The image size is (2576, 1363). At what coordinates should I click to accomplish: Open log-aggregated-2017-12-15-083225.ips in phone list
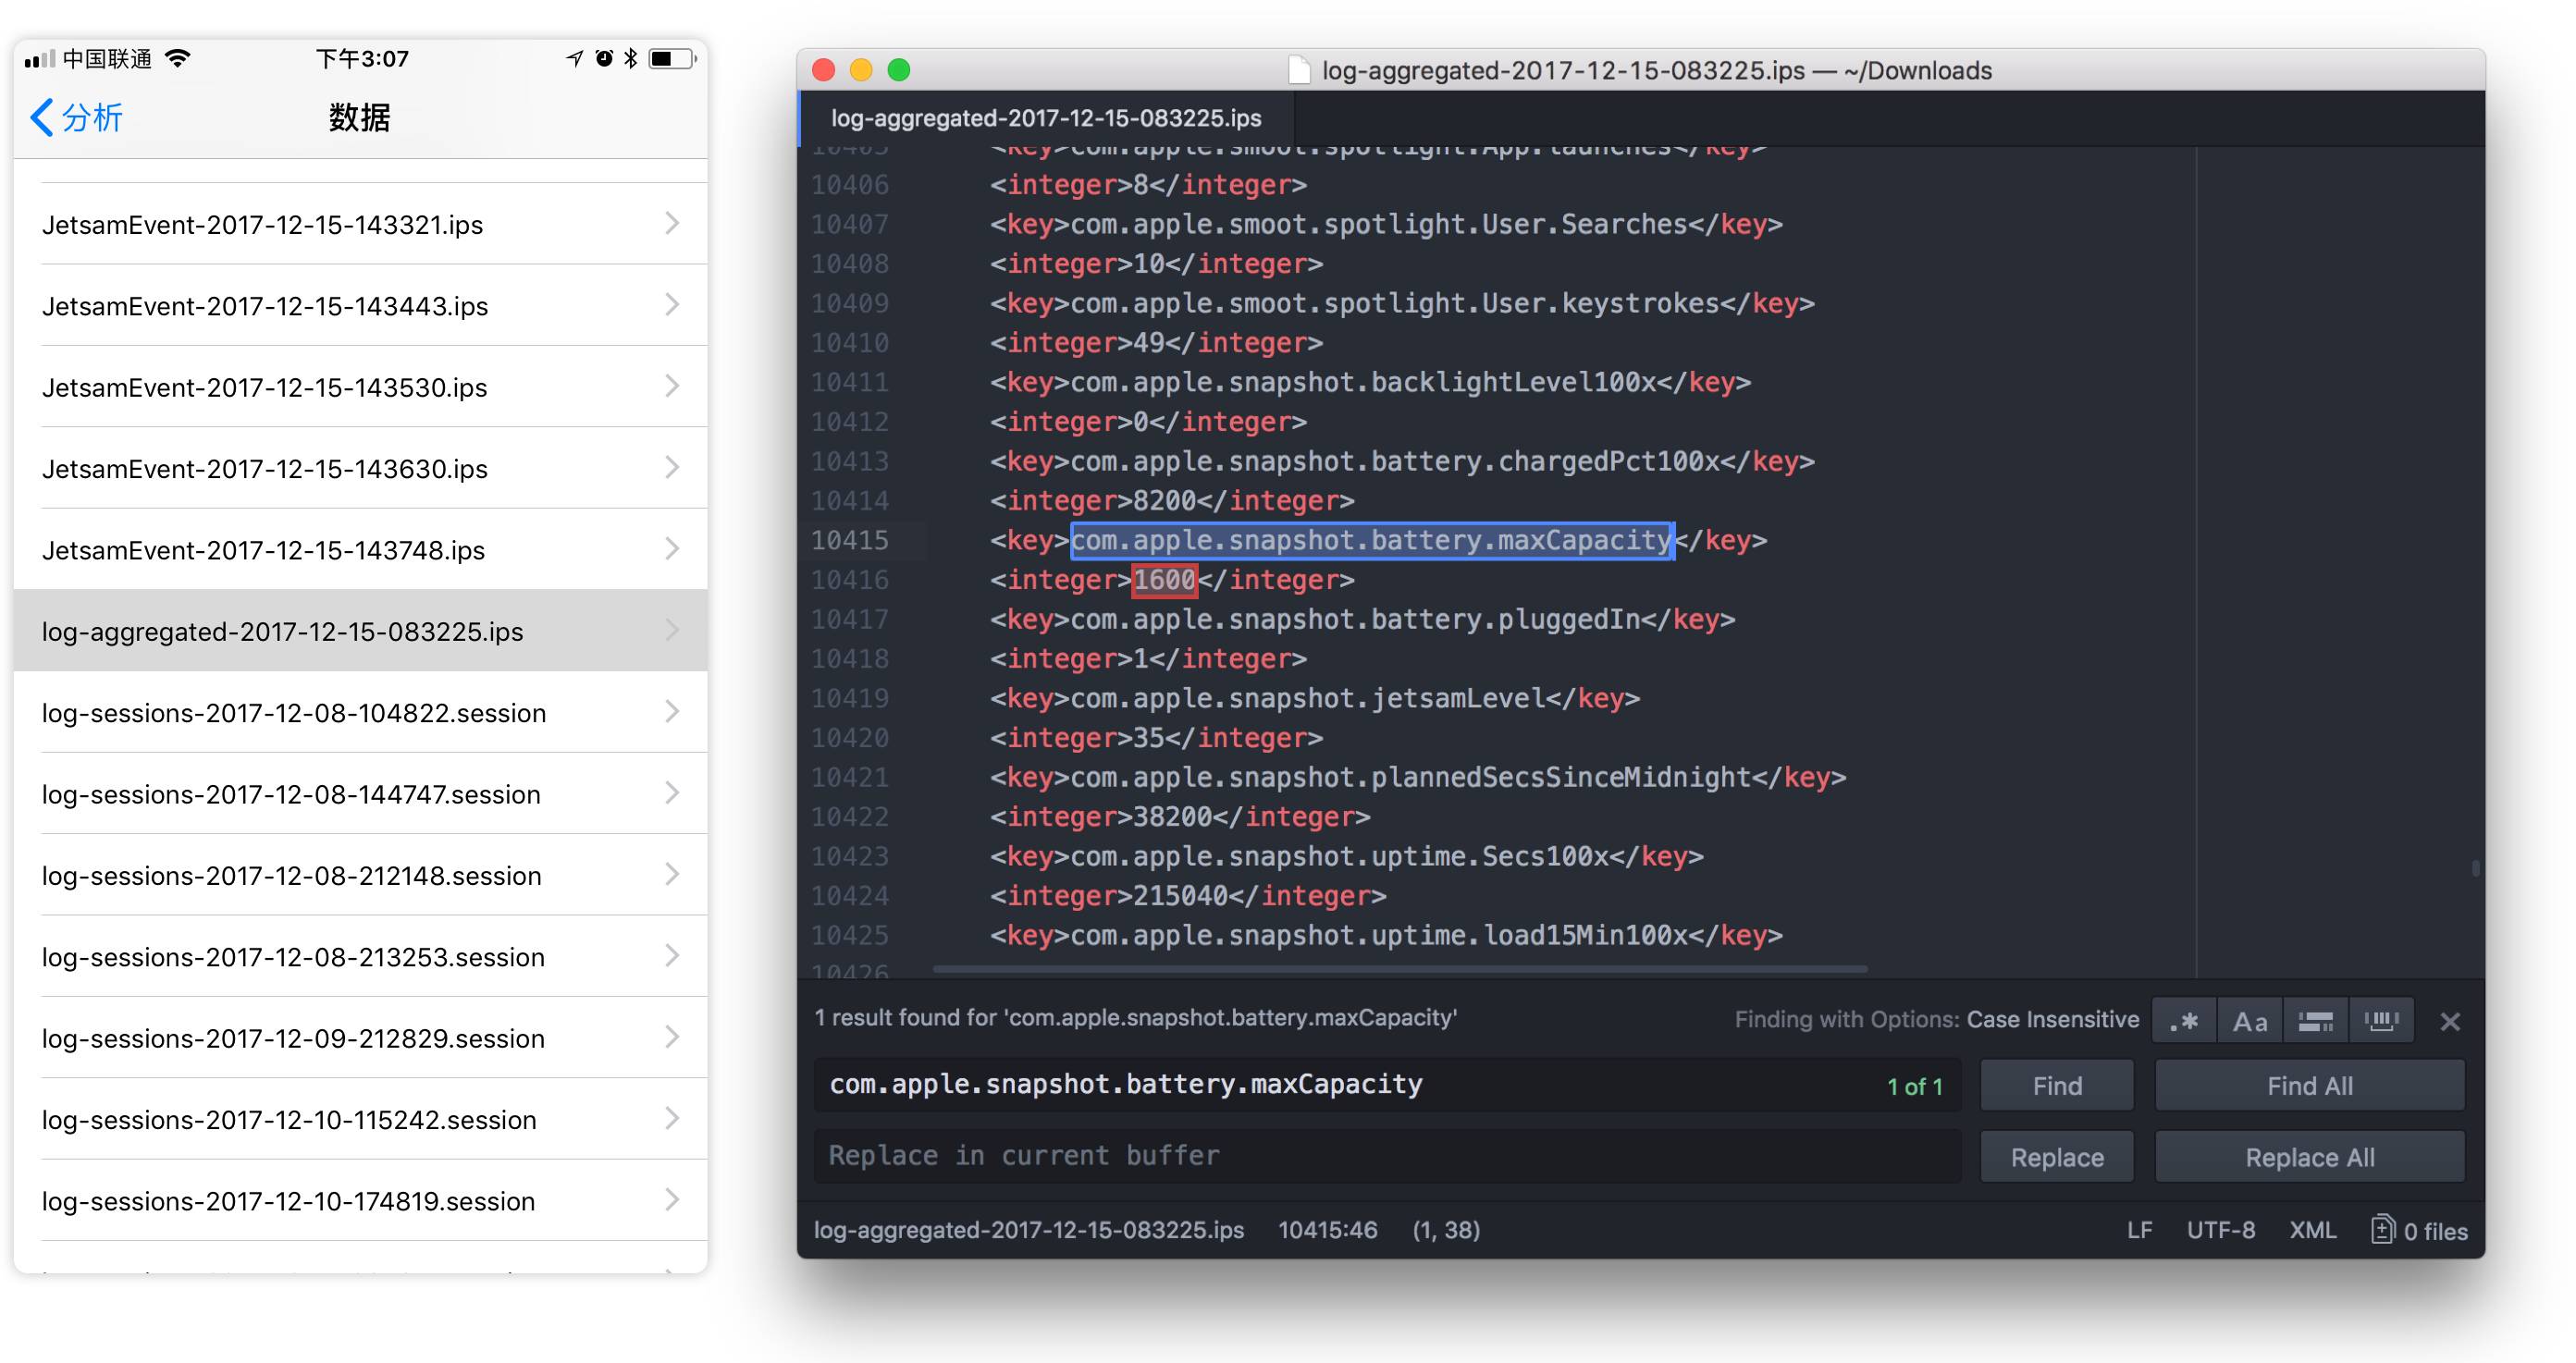click(x=360, y=631)
